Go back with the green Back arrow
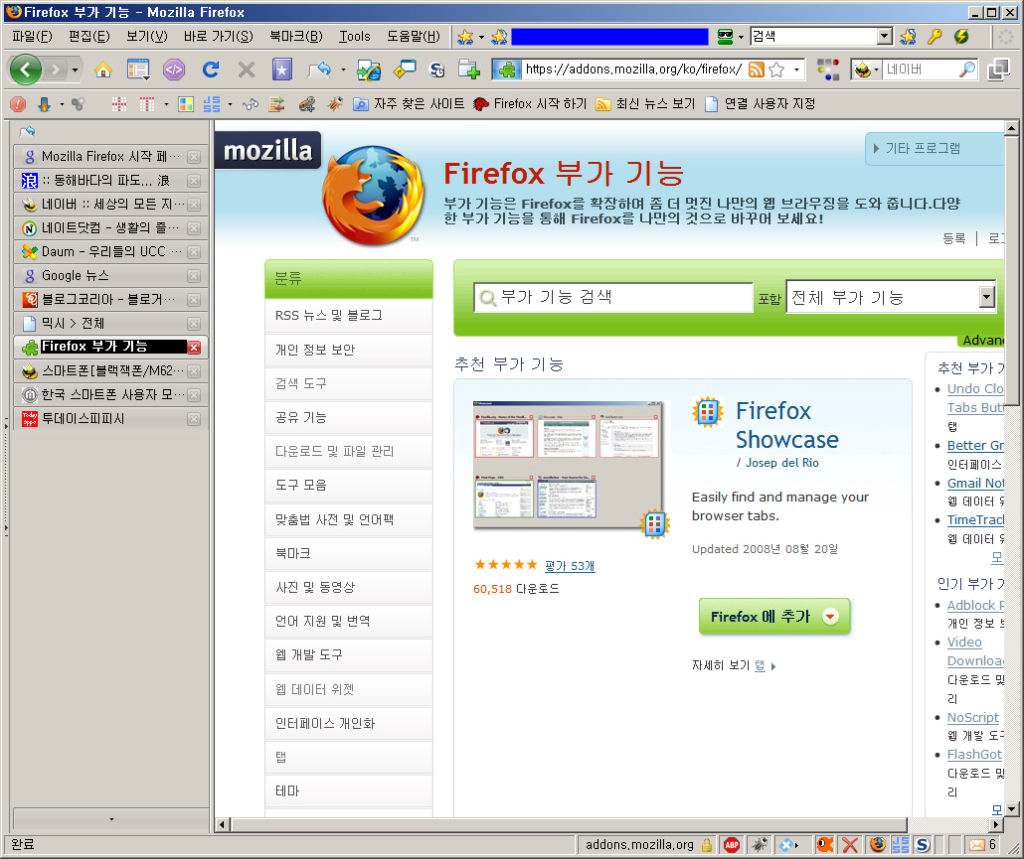 point(25,69)
